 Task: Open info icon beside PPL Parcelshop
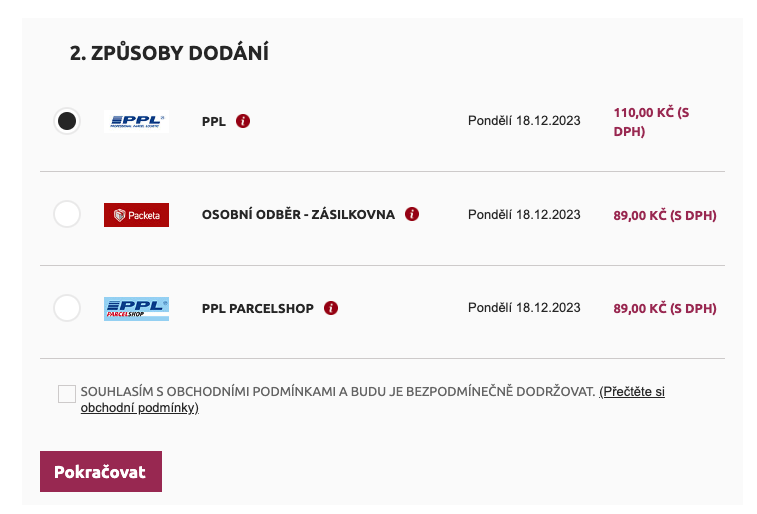pyautogui.click(x=331, y=308)
